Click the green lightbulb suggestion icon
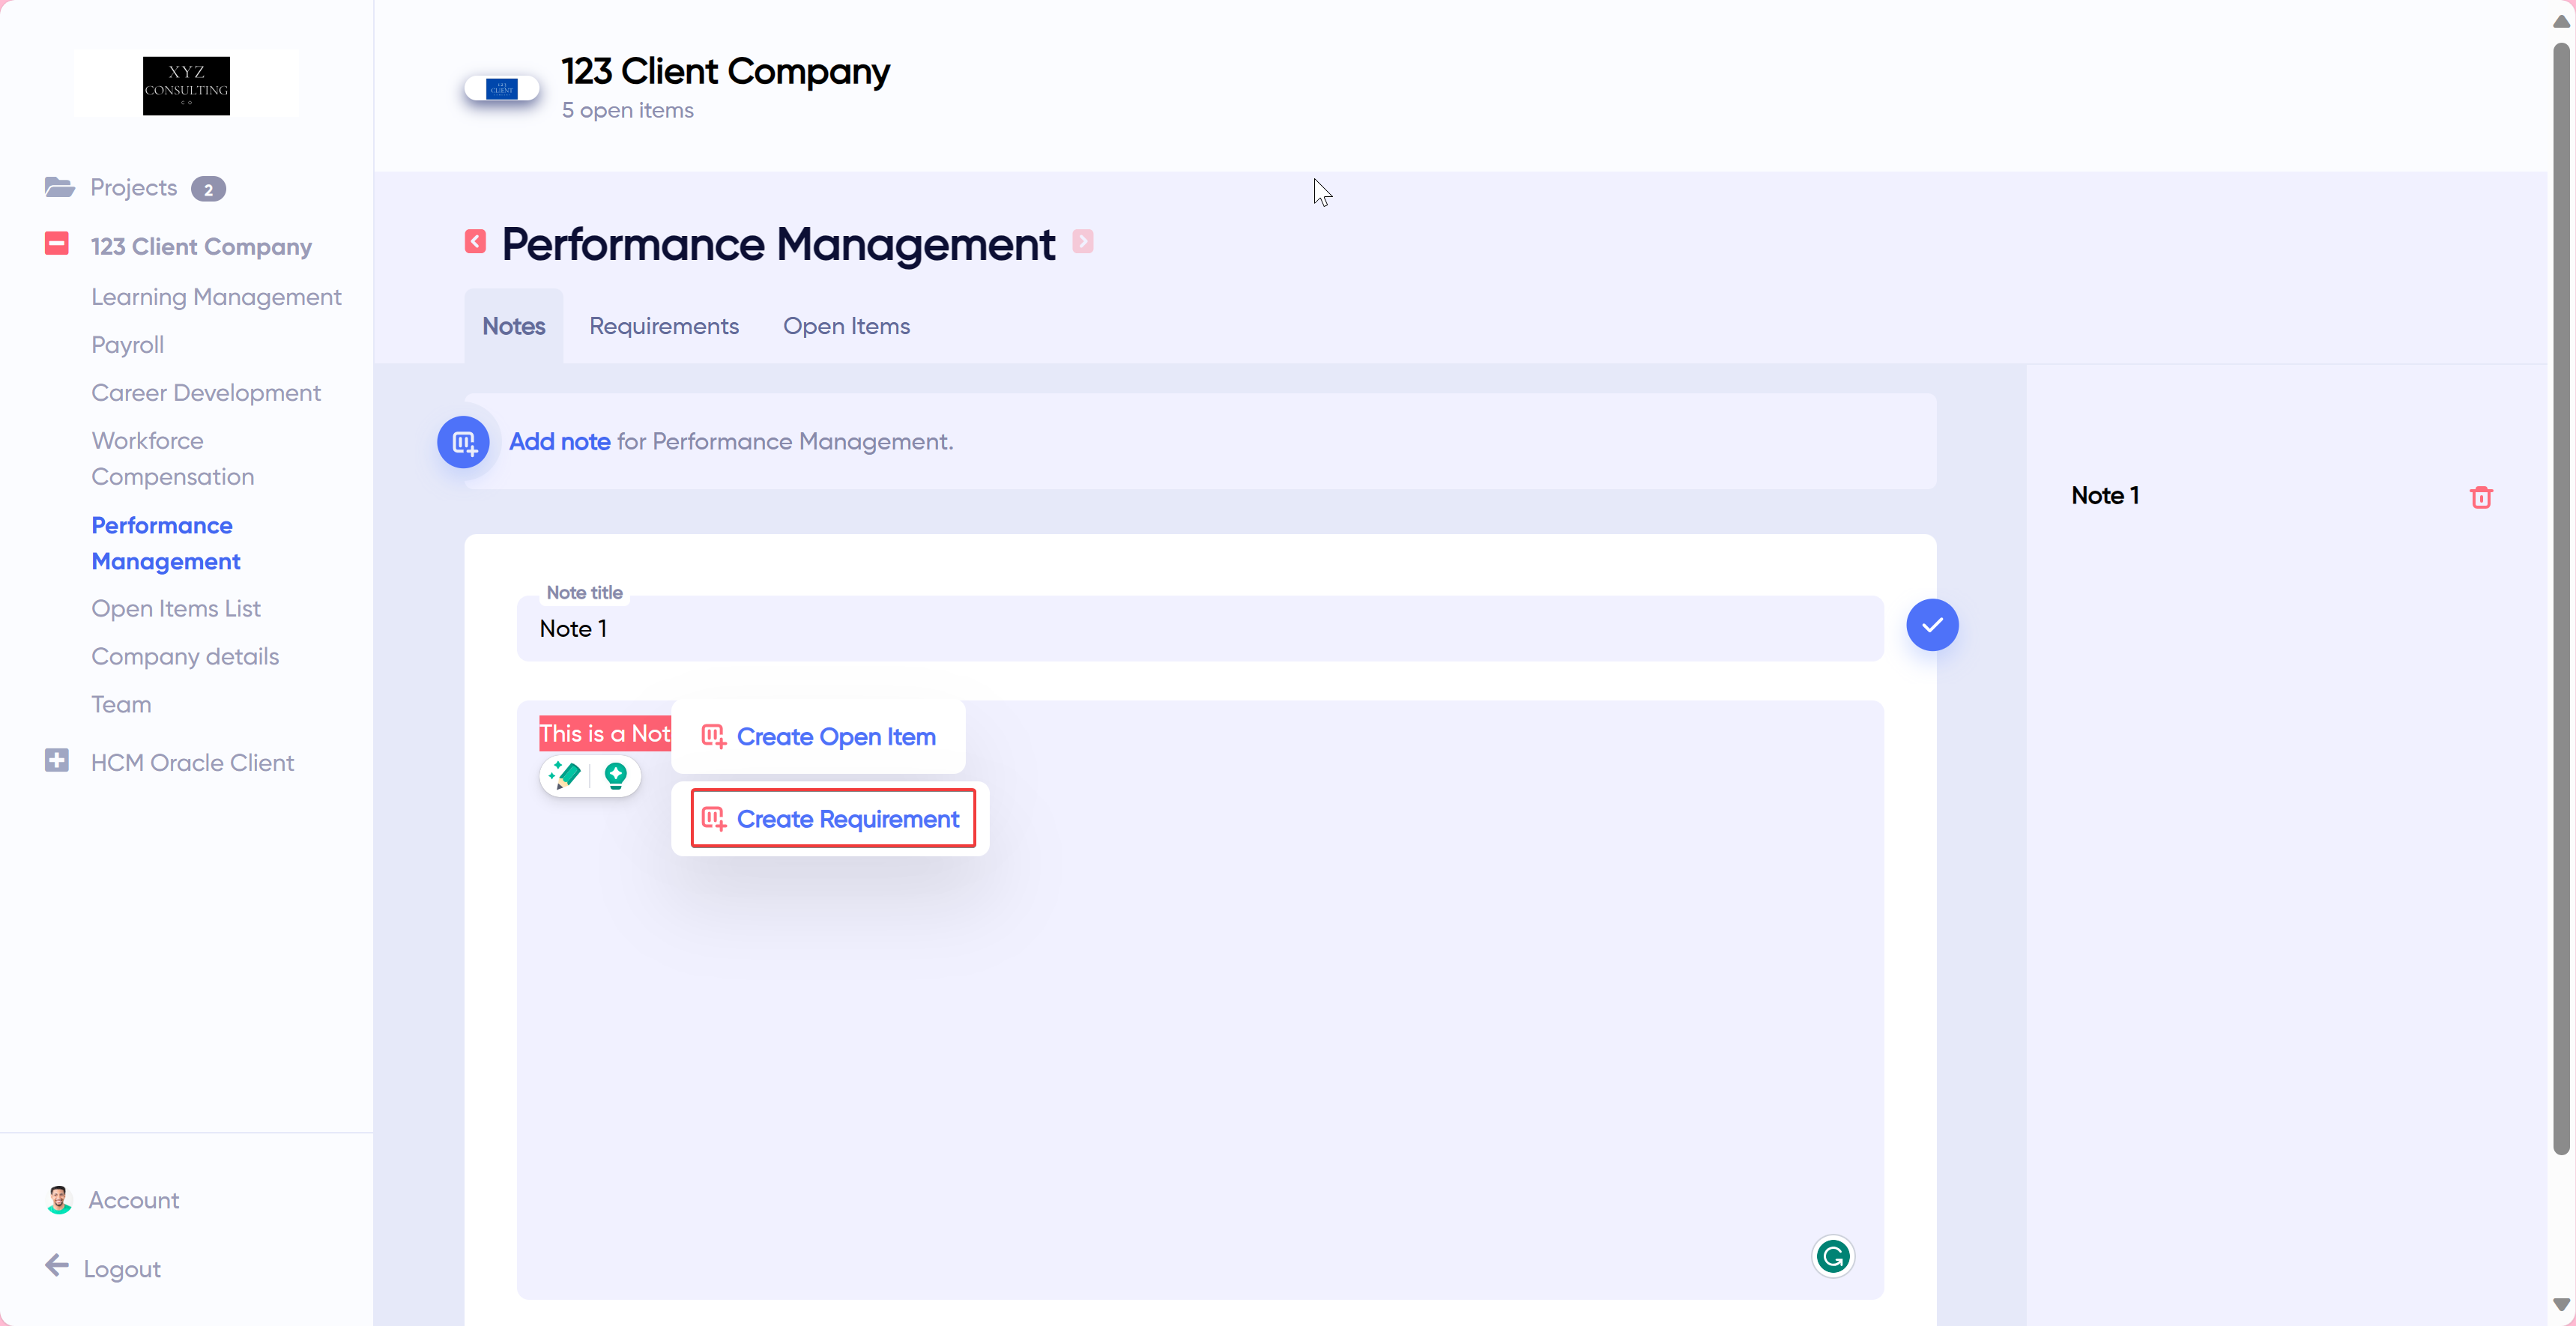The width and height of the screenshot is (2576, 1326). [617, 776]
